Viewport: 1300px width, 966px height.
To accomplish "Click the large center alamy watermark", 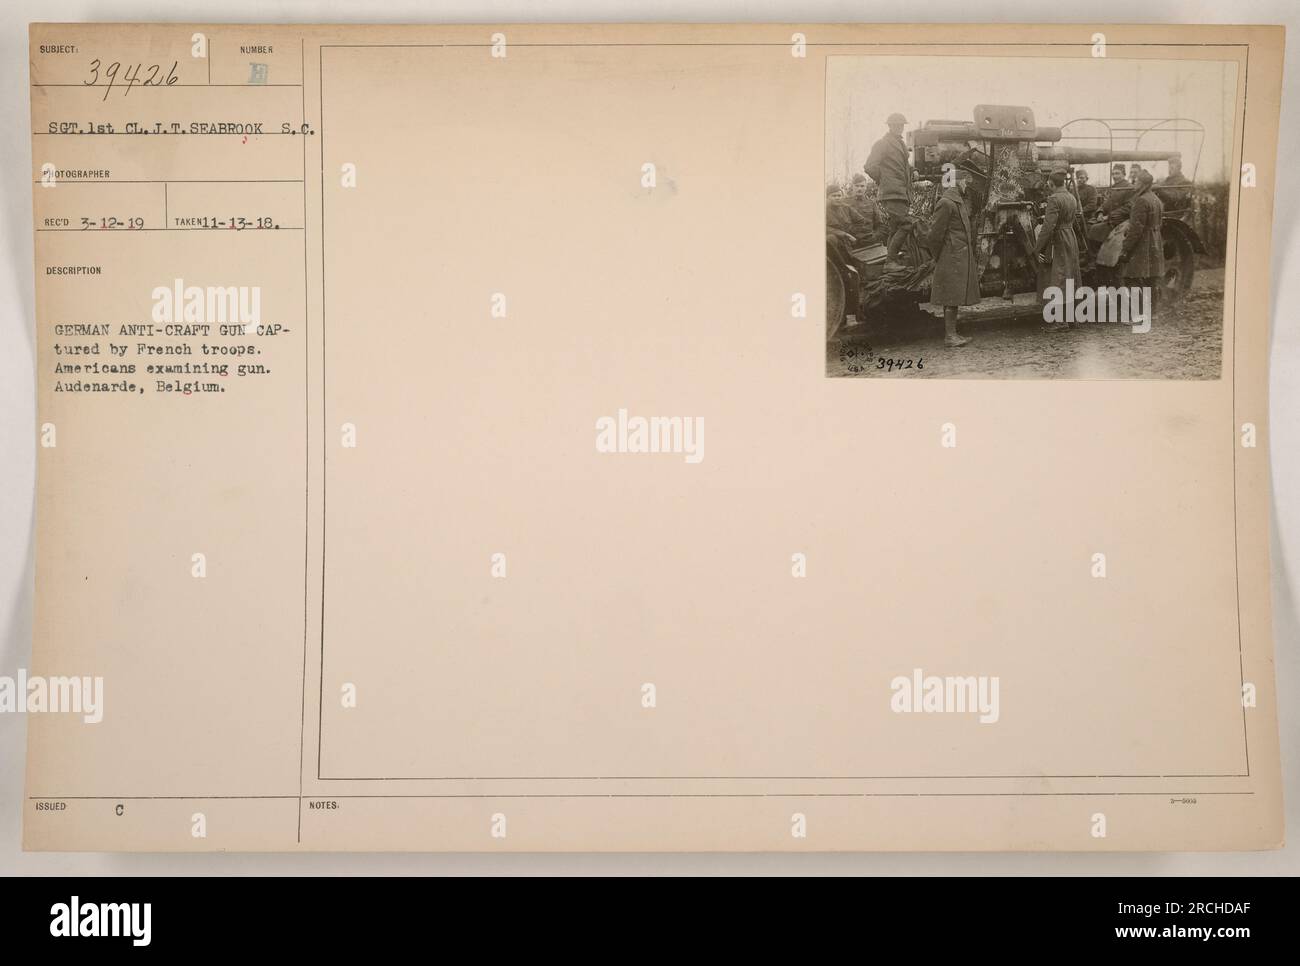I will click(650, 436).
